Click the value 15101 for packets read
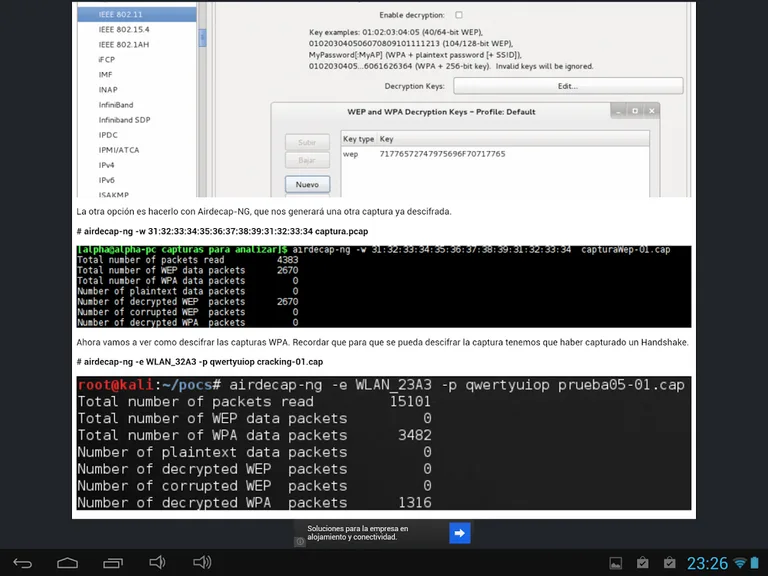 point(410,402)
